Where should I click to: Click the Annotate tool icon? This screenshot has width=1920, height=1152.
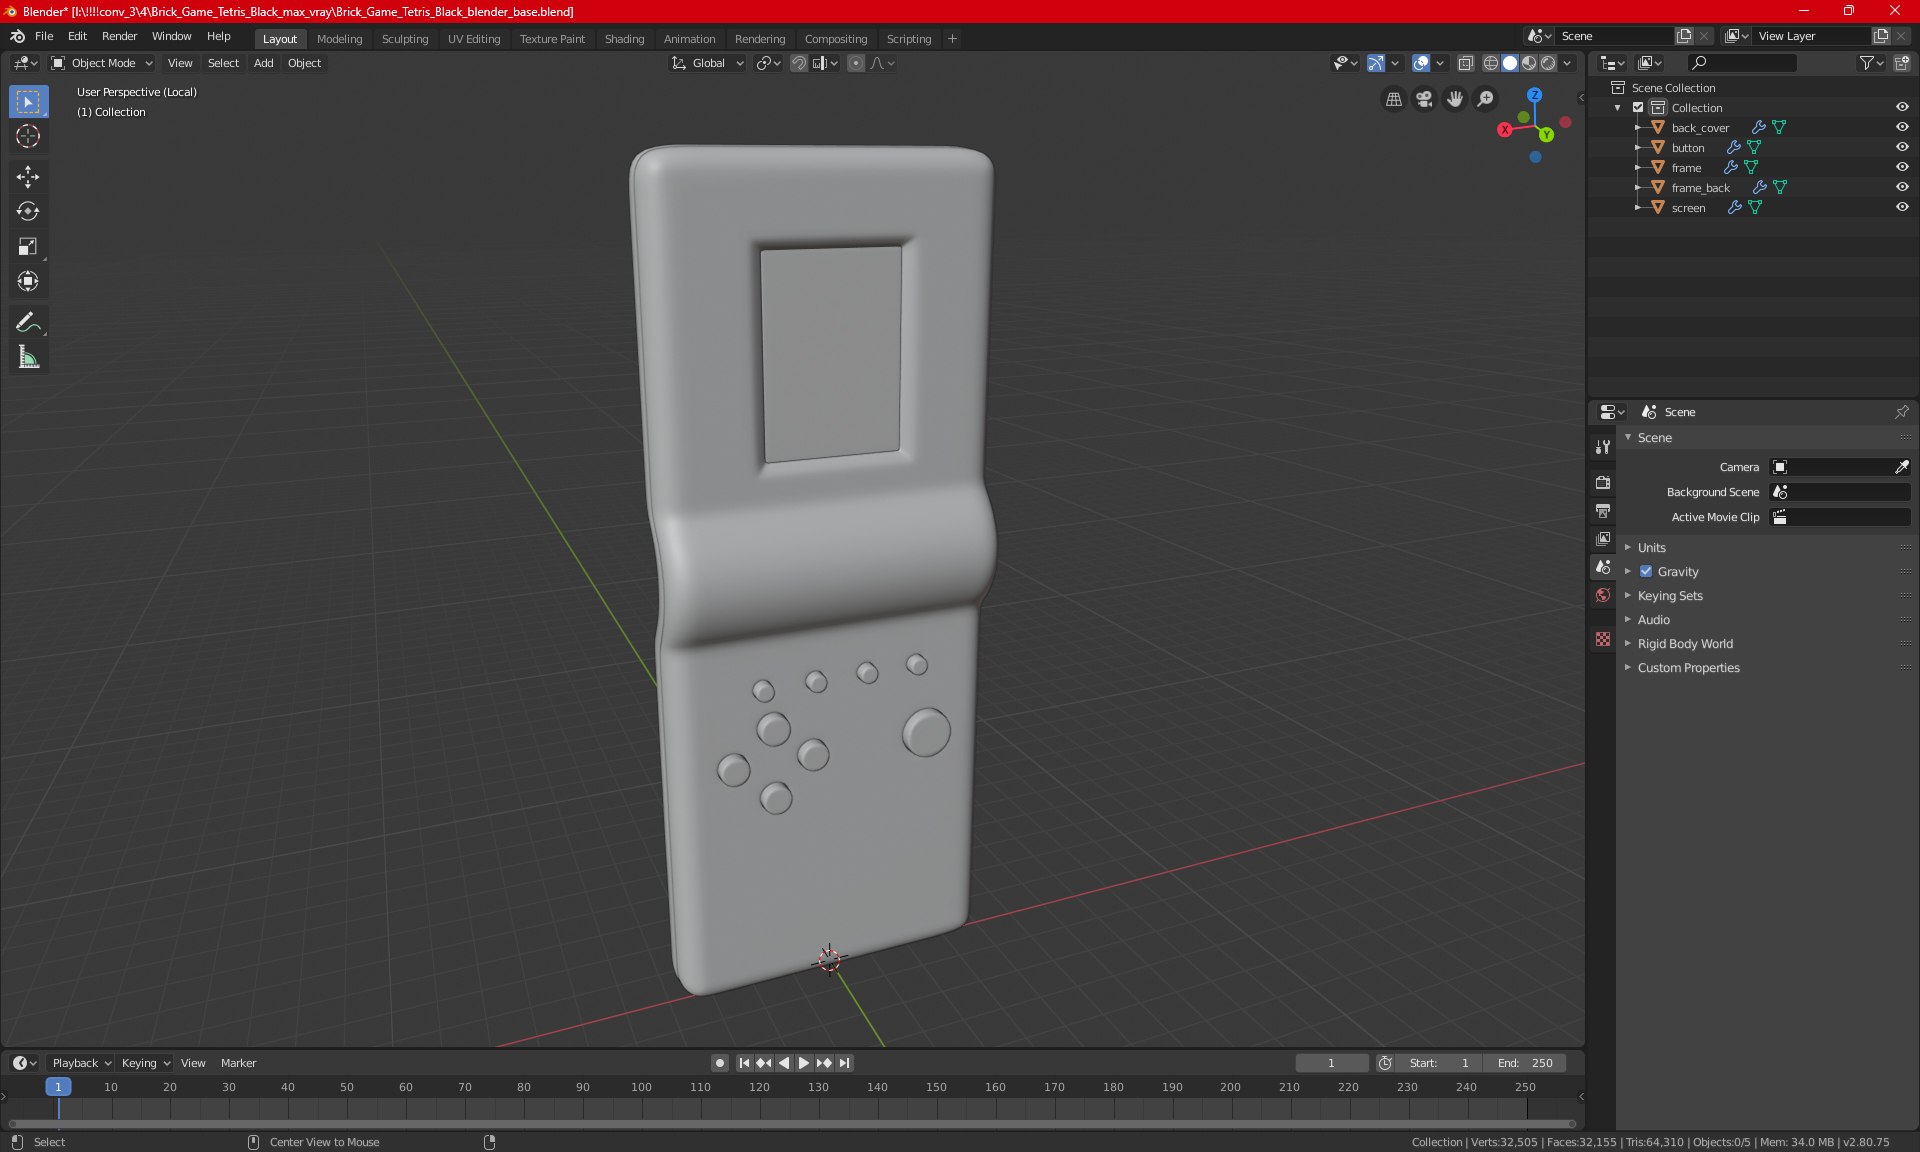pyautogui.click(x=27, y=321)
